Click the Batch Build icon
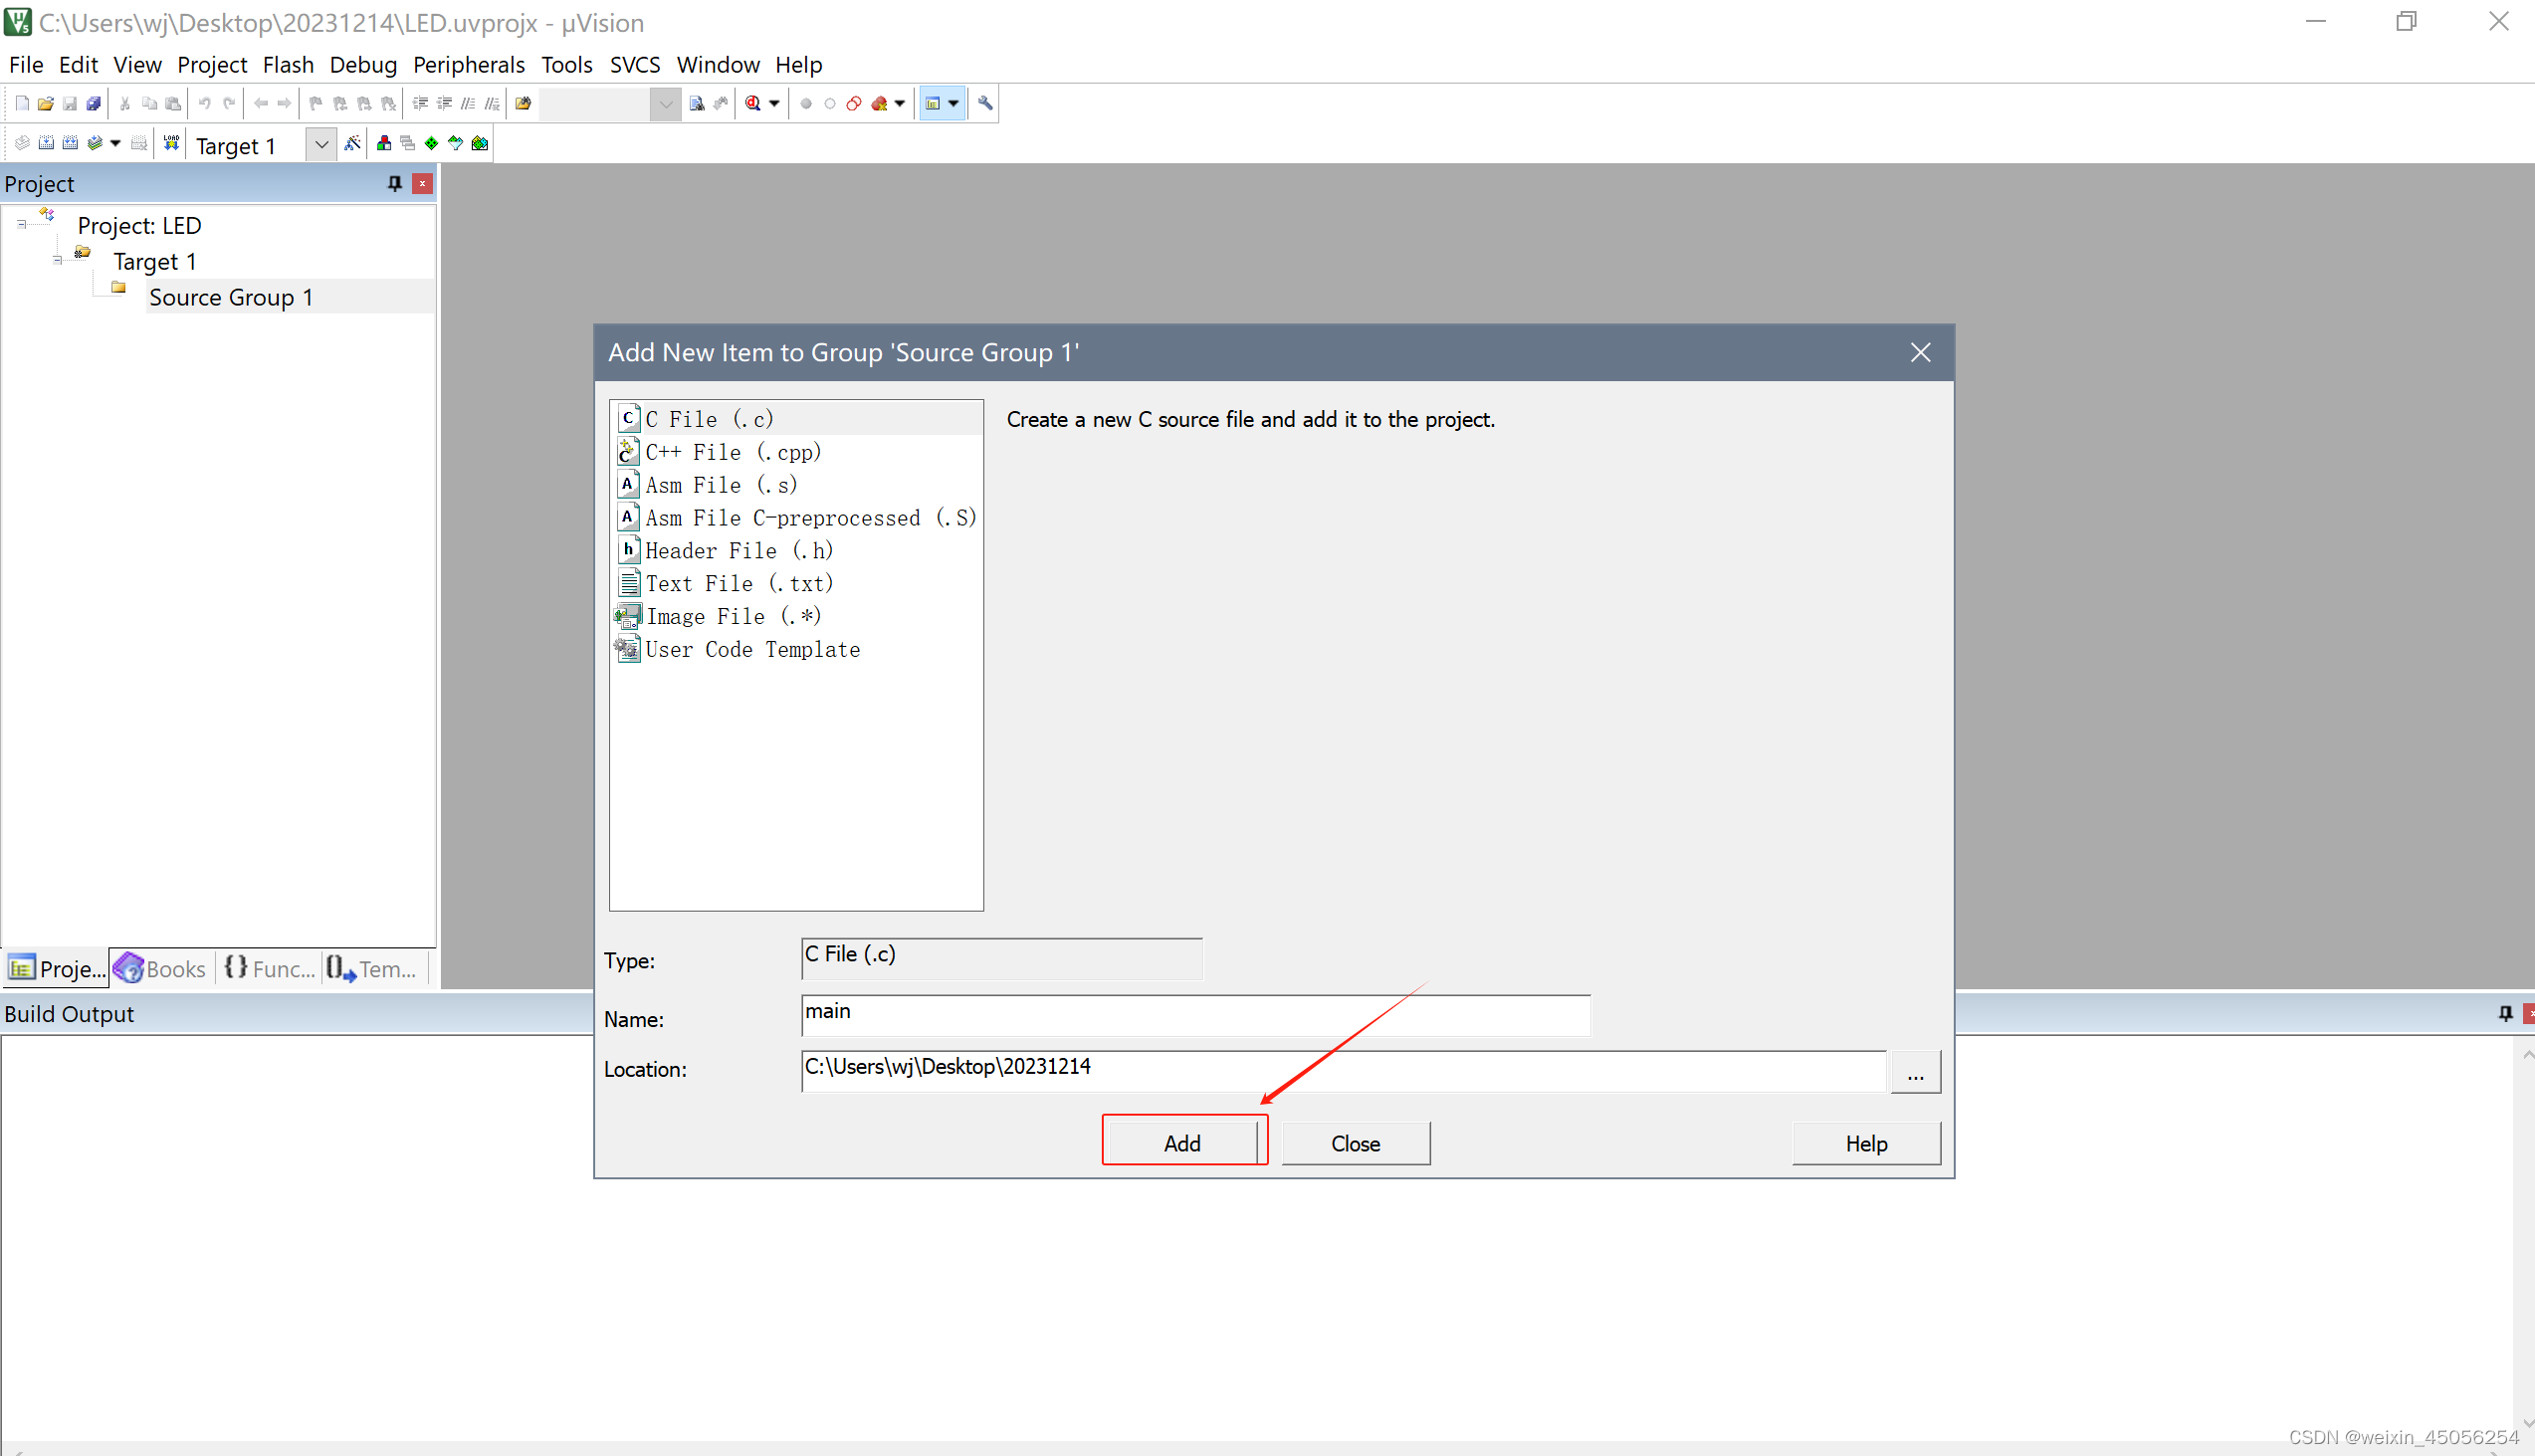Screen dimensions: 2535x1456 (95, 144)
